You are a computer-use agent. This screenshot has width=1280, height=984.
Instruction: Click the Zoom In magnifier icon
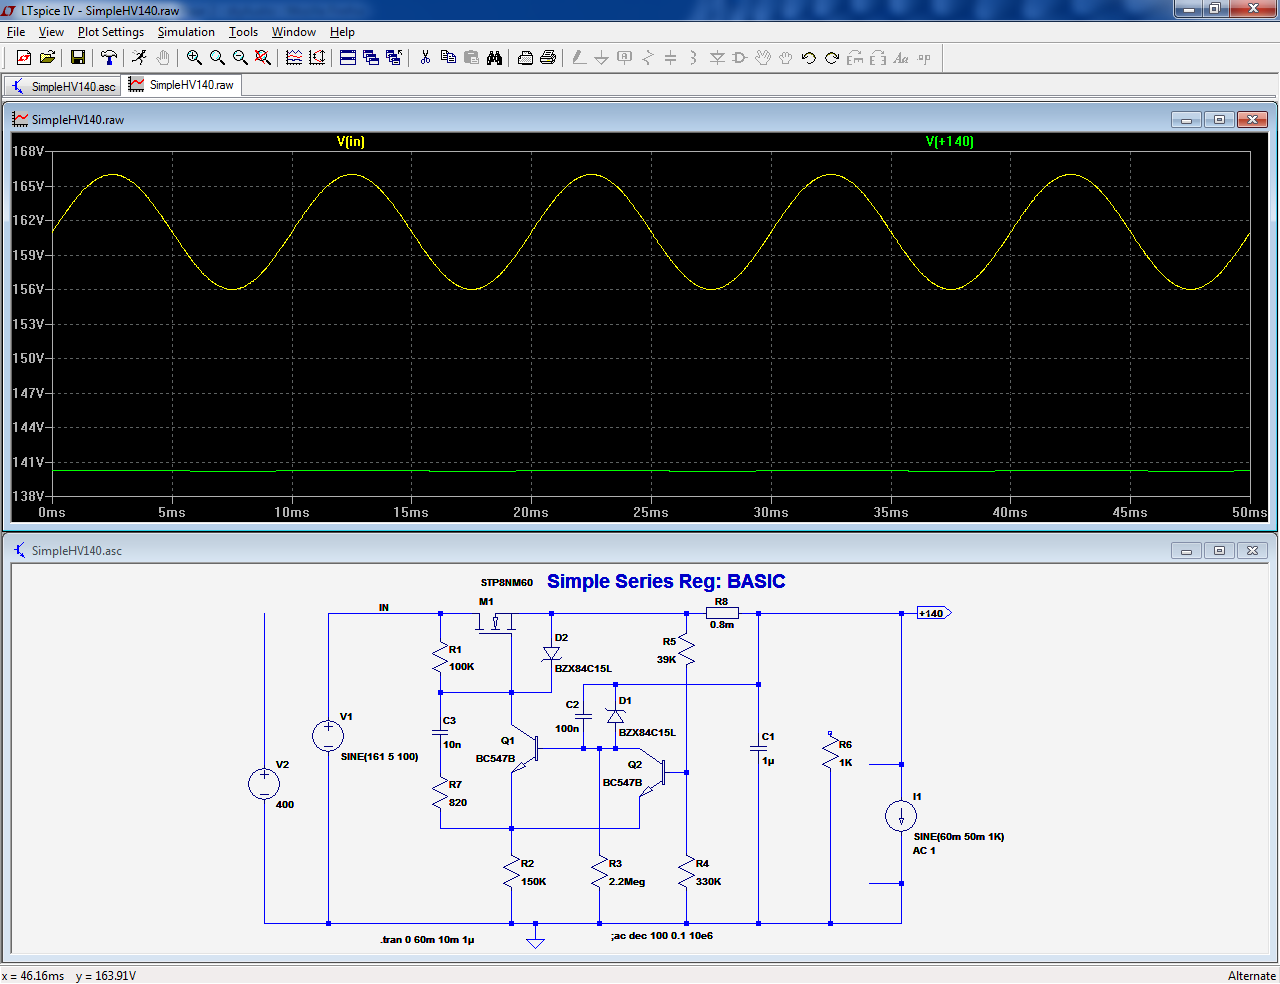coord(194,58)
